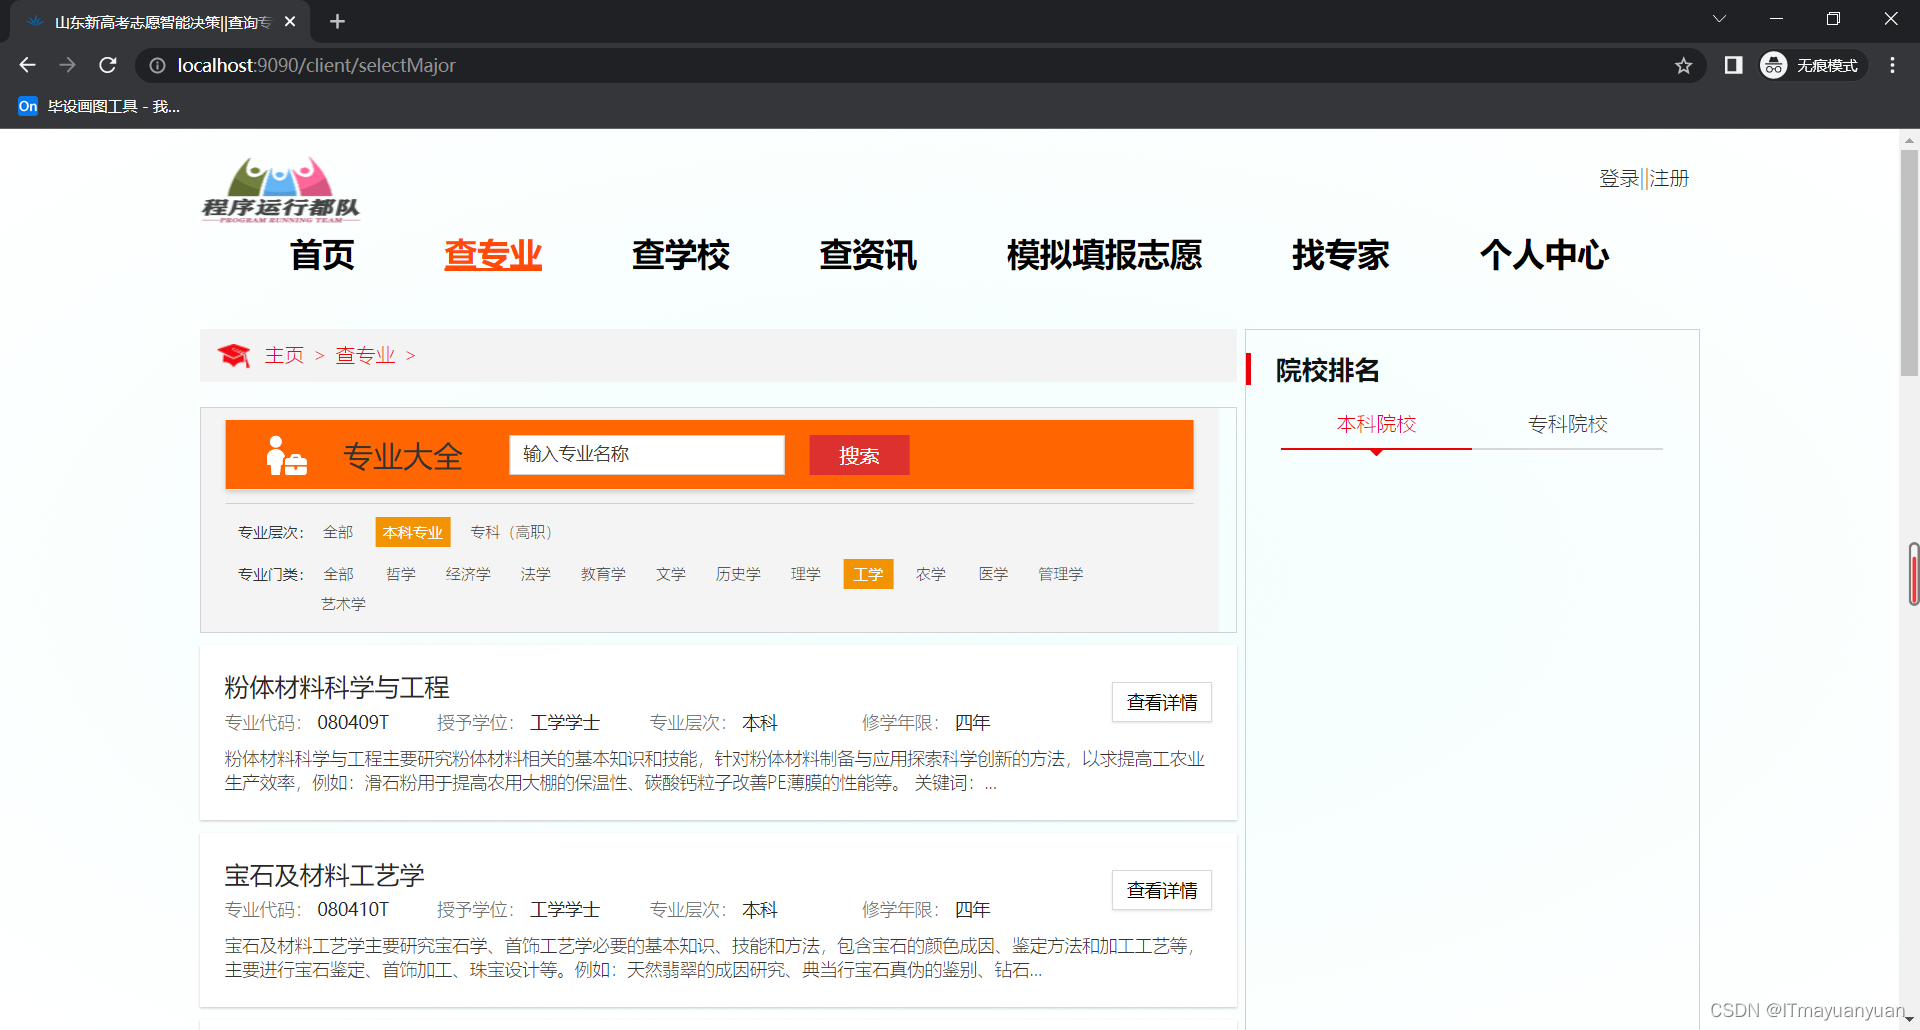Open 查资讯 in the main navigation
Viewport: 1920px width, 1030px height.
click(868, 255)
